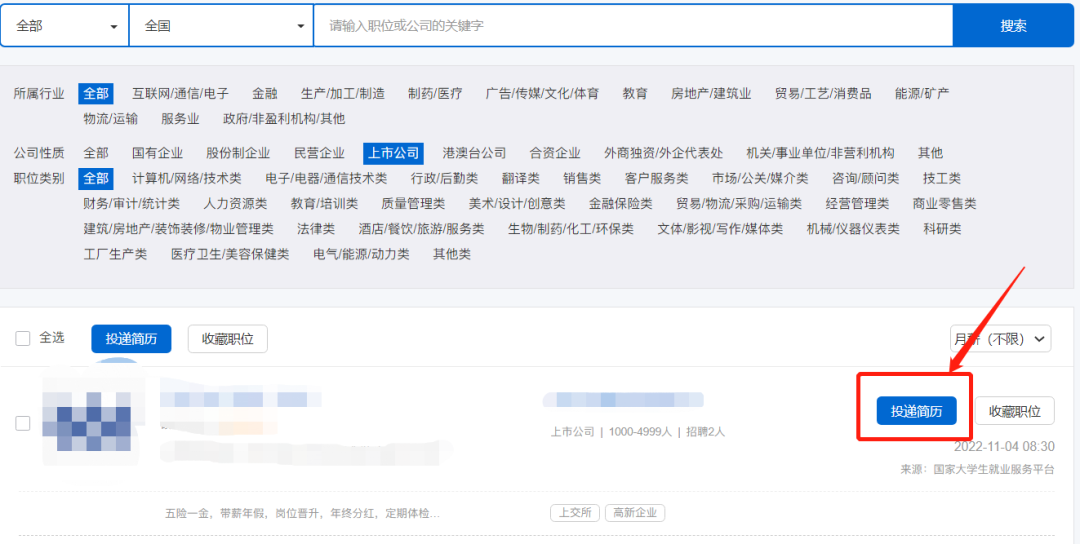Filter by 贸易/工艺/消费品 industry
This screenshot has width=1080, height=544.
tap(822, 94)
